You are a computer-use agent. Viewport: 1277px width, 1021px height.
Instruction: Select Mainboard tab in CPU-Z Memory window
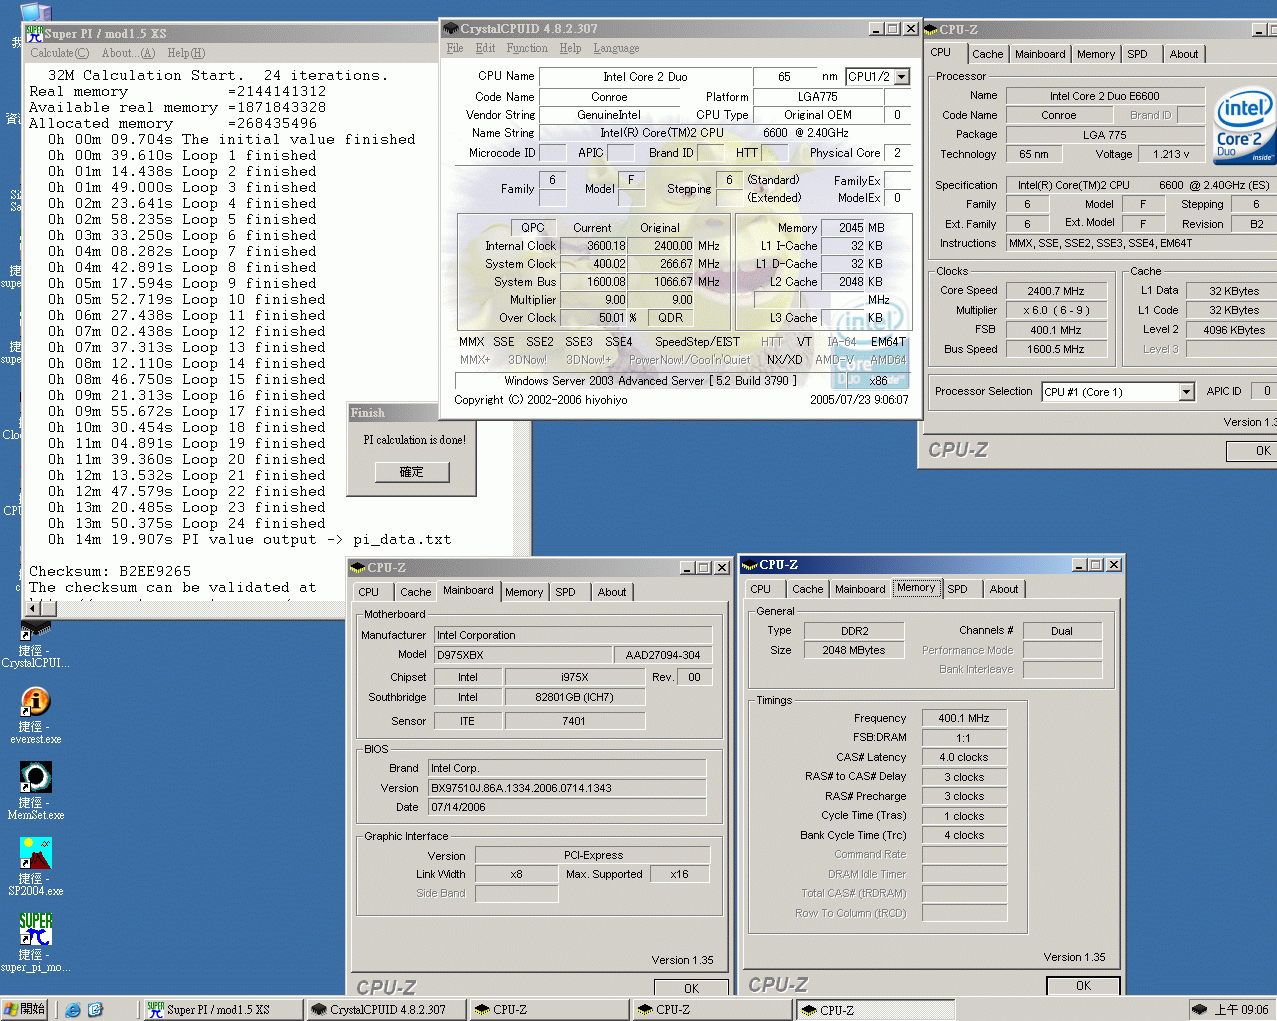click(860, 589)
